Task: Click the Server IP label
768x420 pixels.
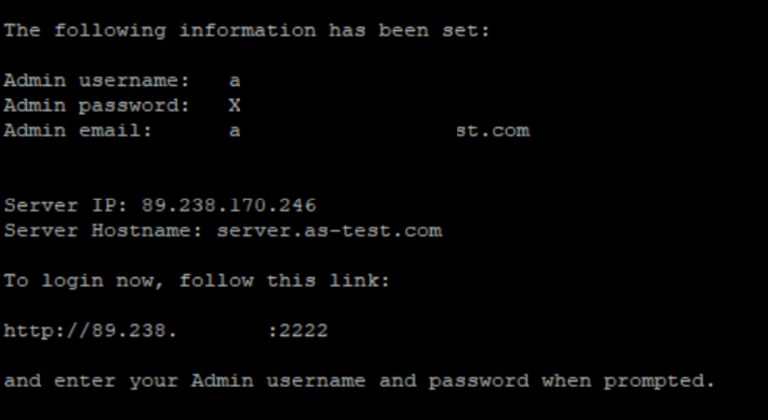Action: [65, 205]
